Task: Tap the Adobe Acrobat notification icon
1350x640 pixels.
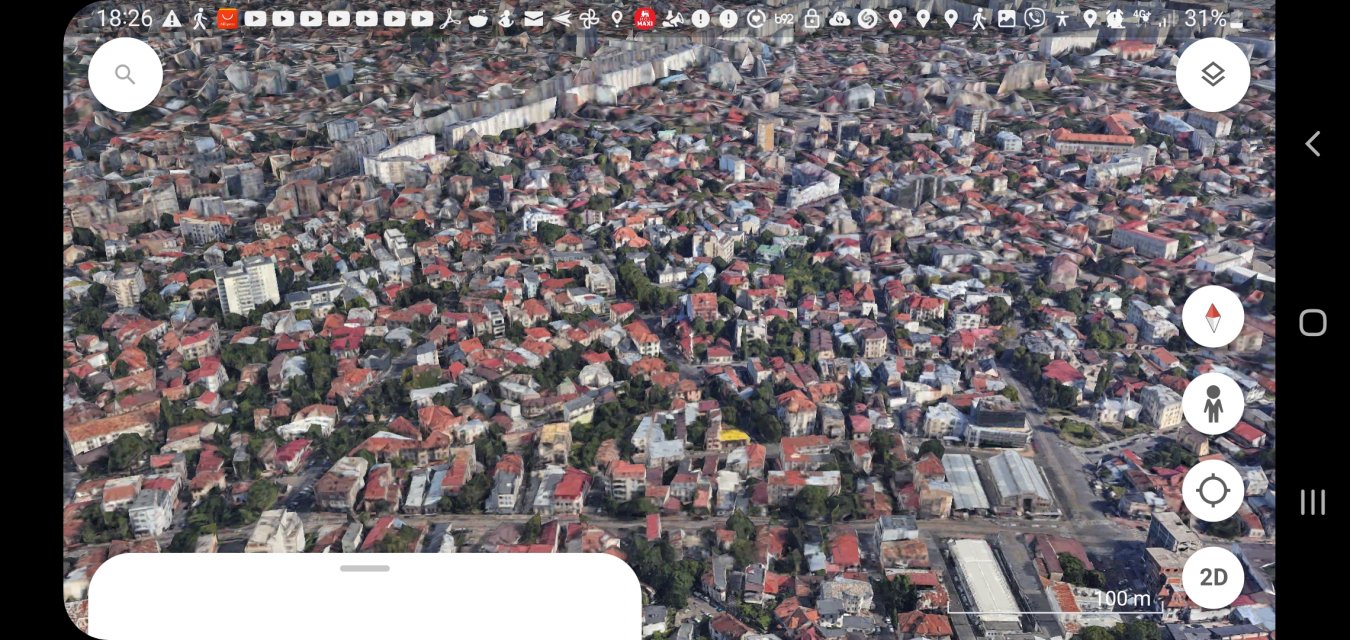Action: (x=450, y=18)
